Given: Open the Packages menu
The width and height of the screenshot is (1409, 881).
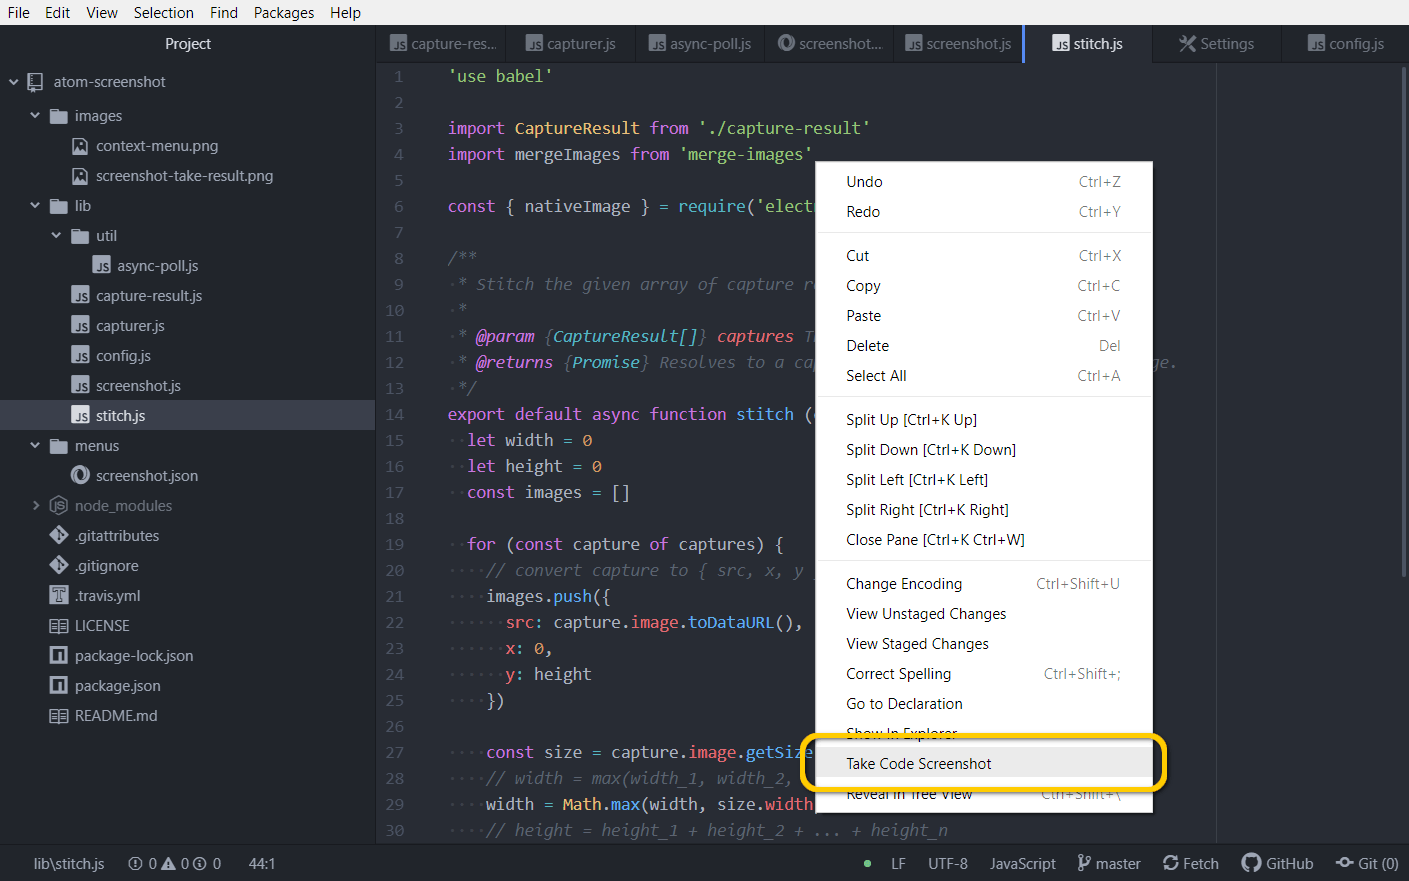Looking at the screenshot, I should 284,13.
